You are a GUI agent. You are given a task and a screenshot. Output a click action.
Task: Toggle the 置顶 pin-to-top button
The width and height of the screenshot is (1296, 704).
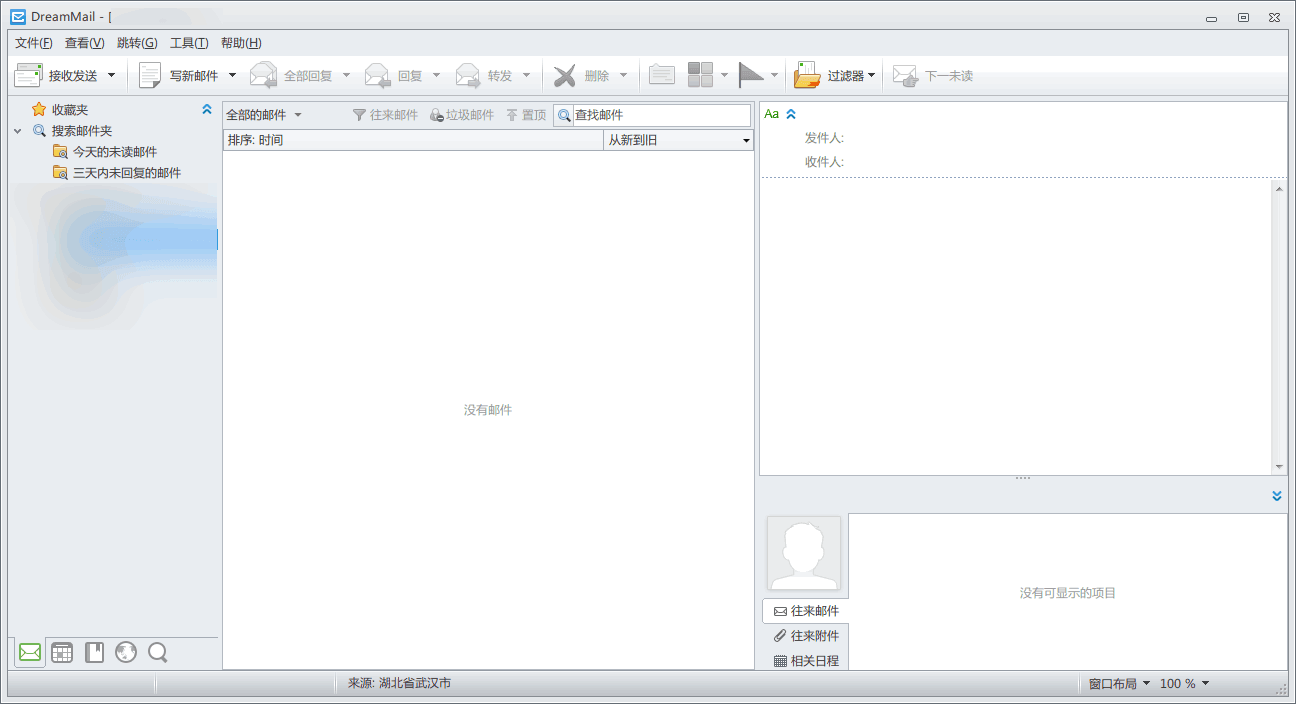pos(526,115)
